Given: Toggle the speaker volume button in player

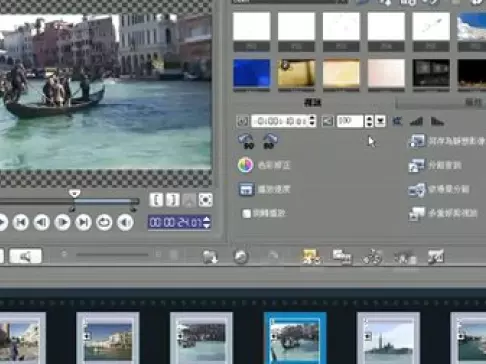Looking at the screenshot, I should [125, 222].
